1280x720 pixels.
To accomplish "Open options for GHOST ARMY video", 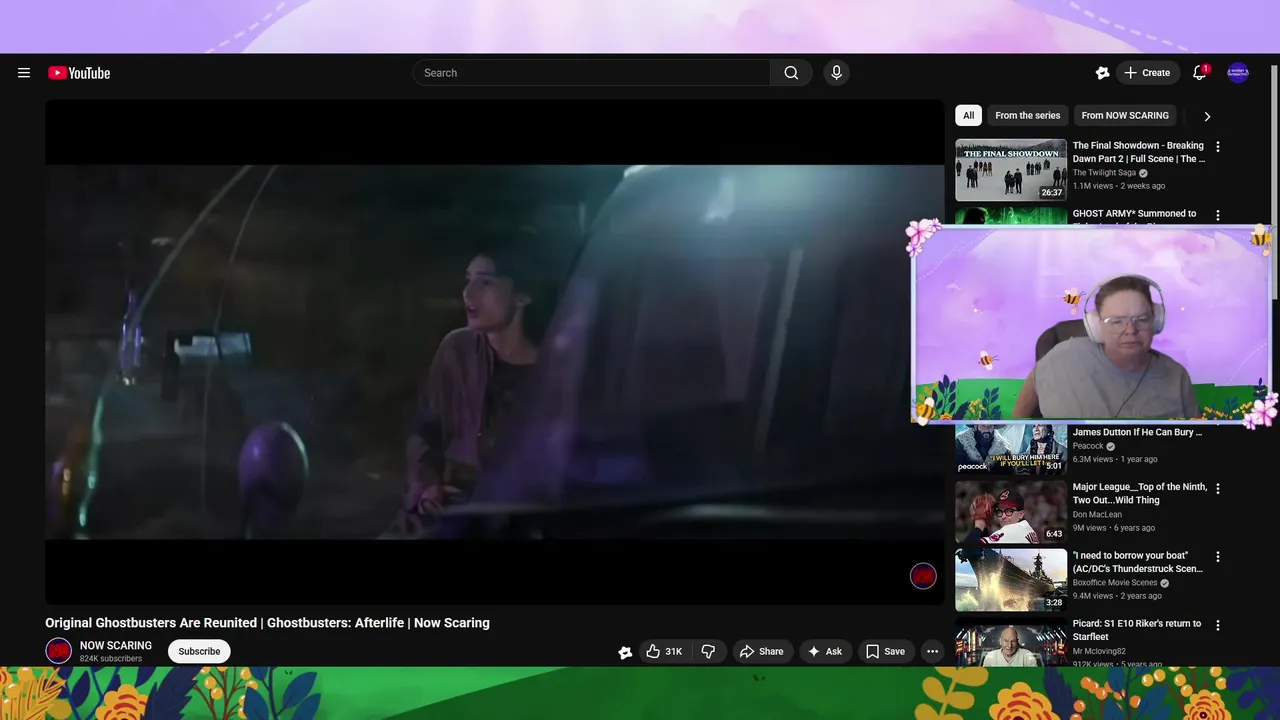I will (1217, 215).
